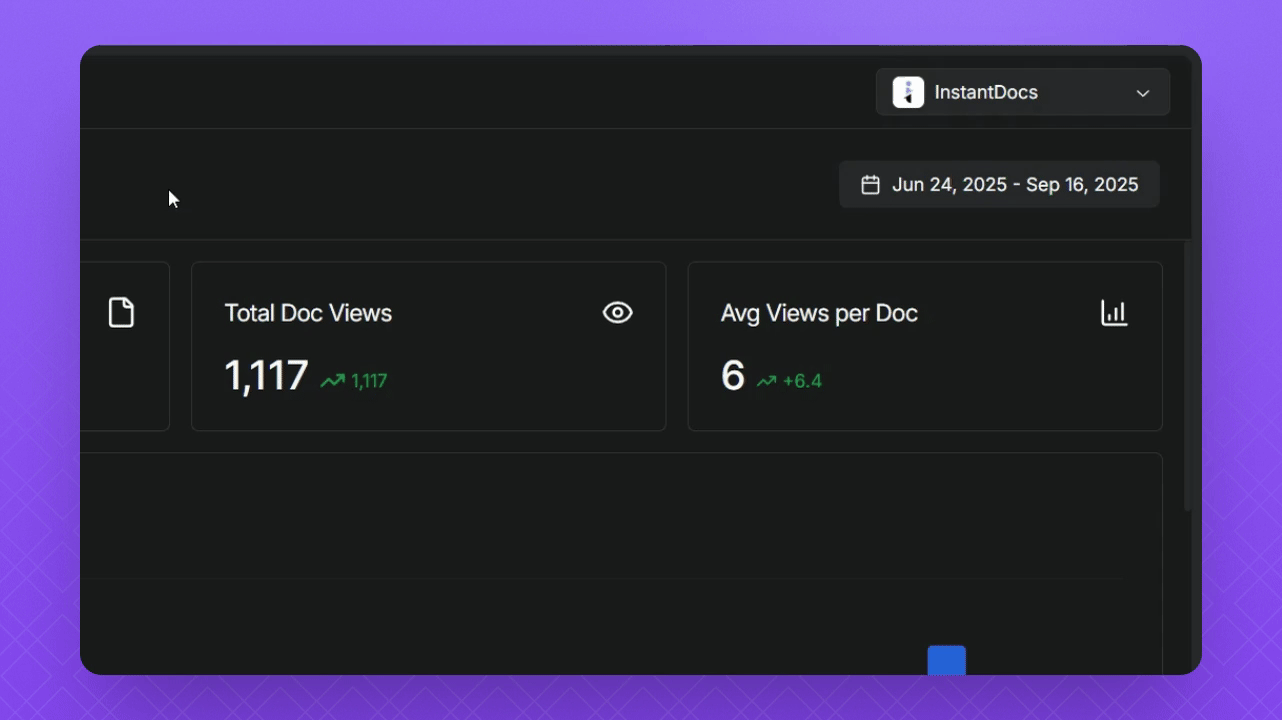1282x720 pixels.
Task: Click the 1,117 total views value
Action: 266,376
